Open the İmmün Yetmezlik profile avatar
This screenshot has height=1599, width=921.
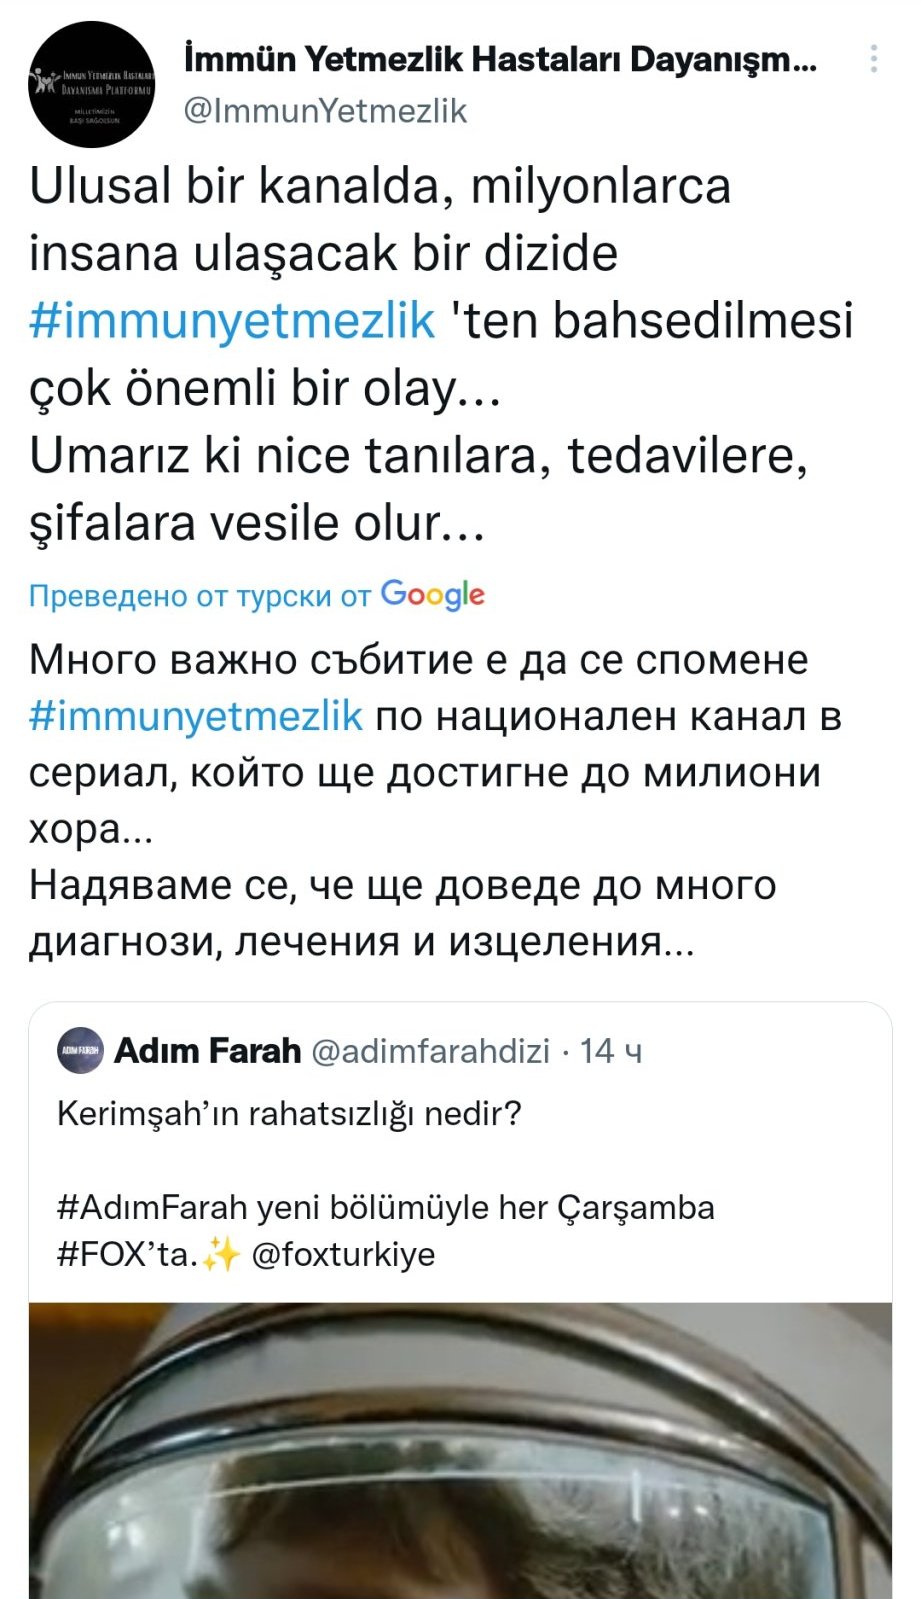[x=91, y=85]
